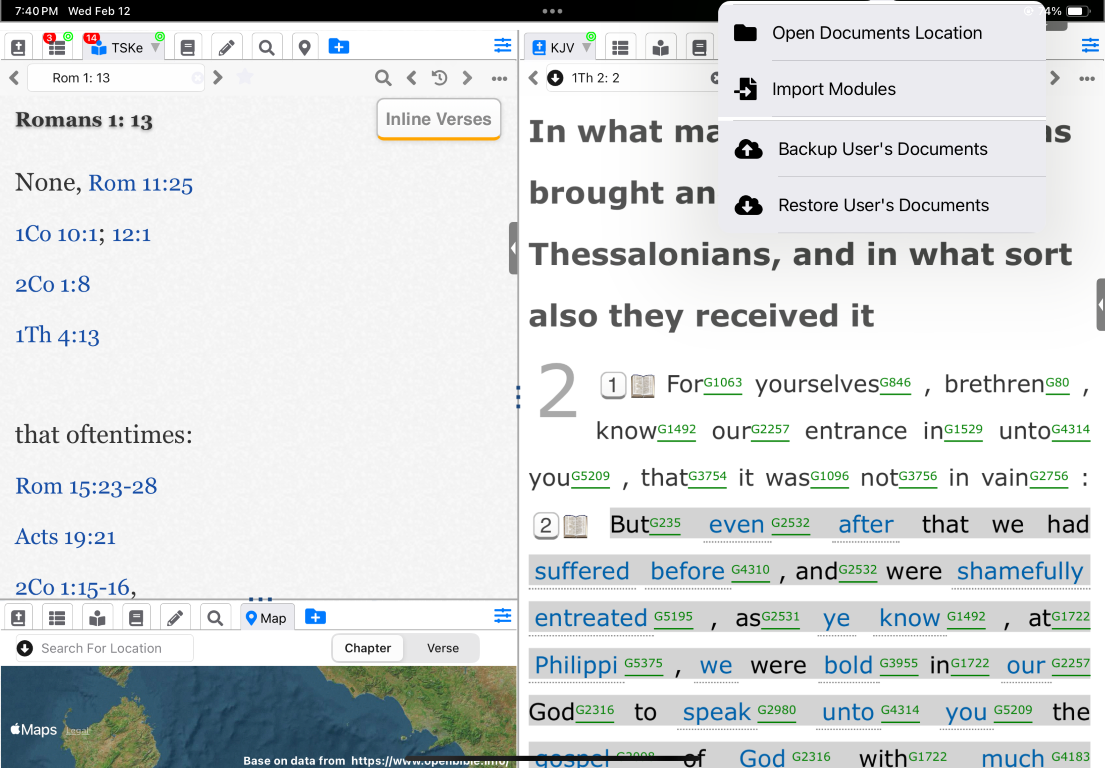Open the KJV module dropdown arrow
Screen dimensions: 1105x768
587,48
